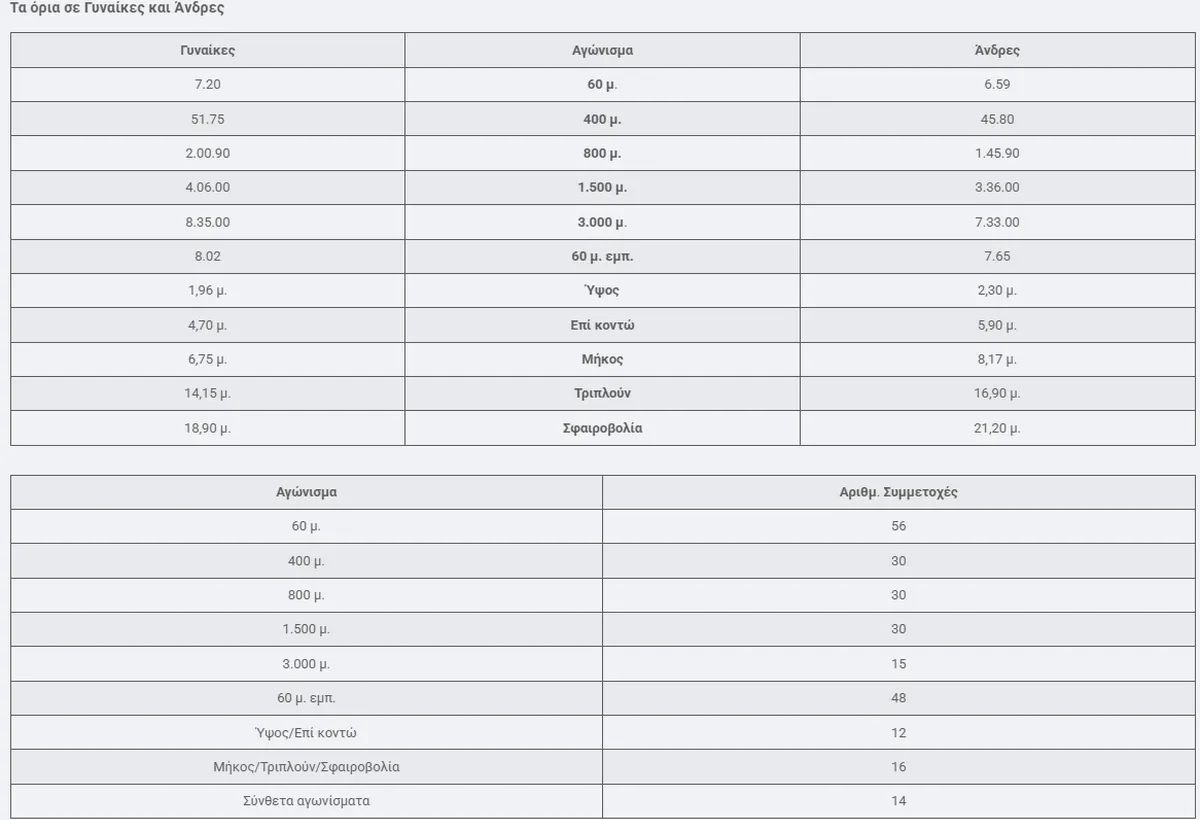Select the men's 400 μ. limit 45.80

point(997,119)
